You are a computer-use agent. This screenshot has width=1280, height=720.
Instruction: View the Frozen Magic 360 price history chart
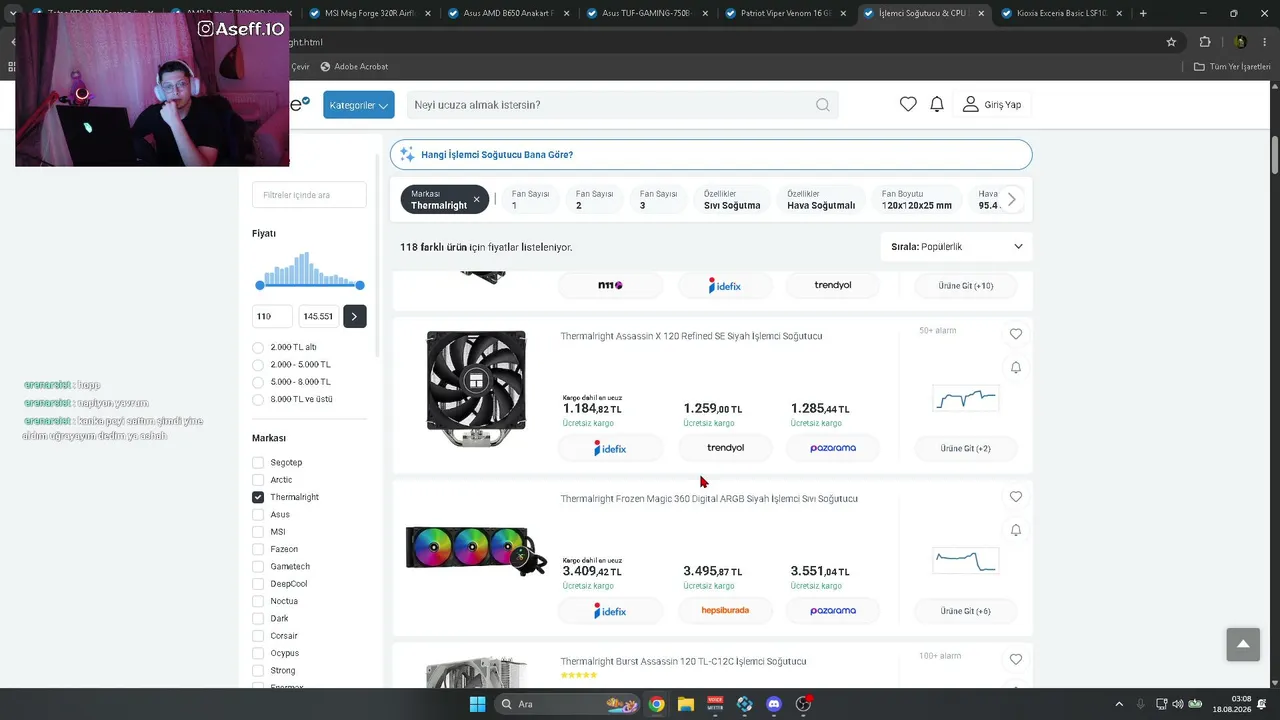(x=965, y=561)
